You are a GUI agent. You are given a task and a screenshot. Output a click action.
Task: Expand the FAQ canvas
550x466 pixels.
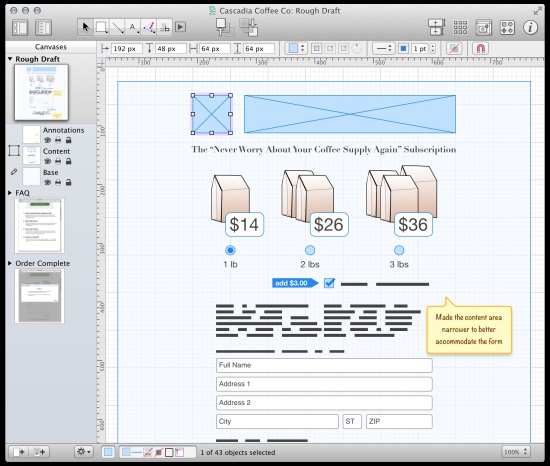10,193
